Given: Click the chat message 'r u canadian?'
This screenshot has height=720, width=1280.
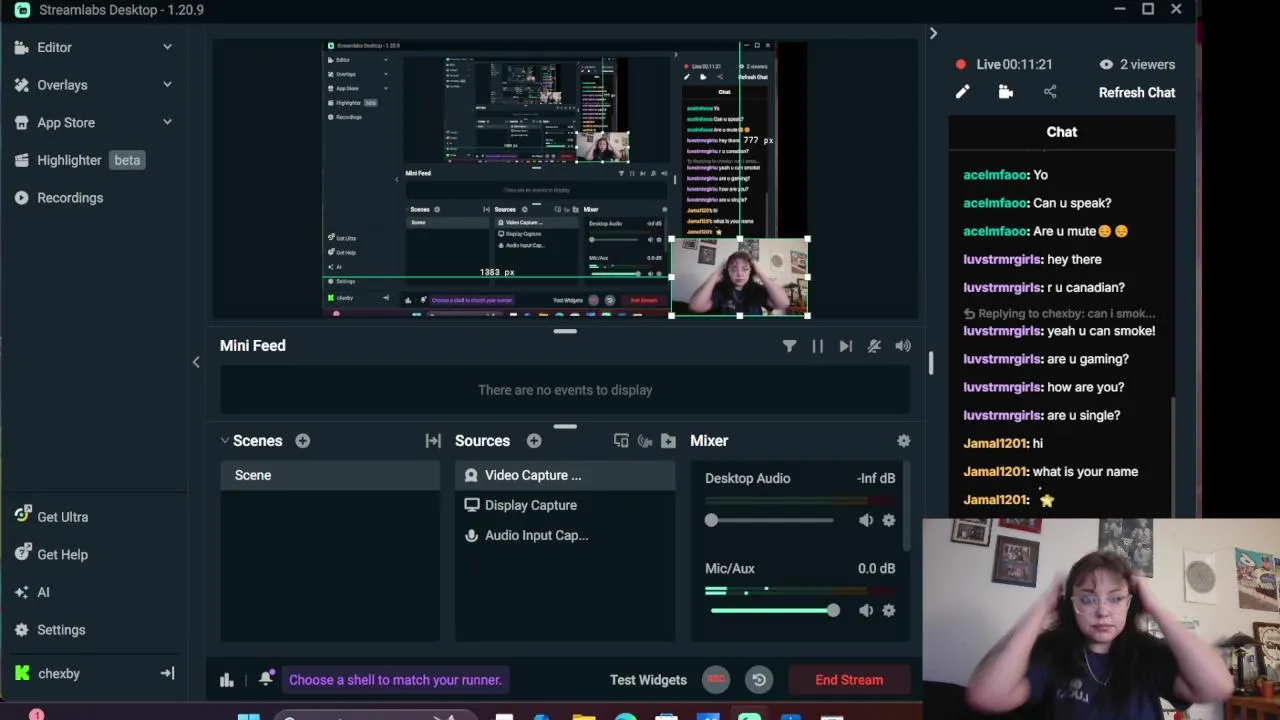Looking at the screenshot, I should pos(1086,287).
